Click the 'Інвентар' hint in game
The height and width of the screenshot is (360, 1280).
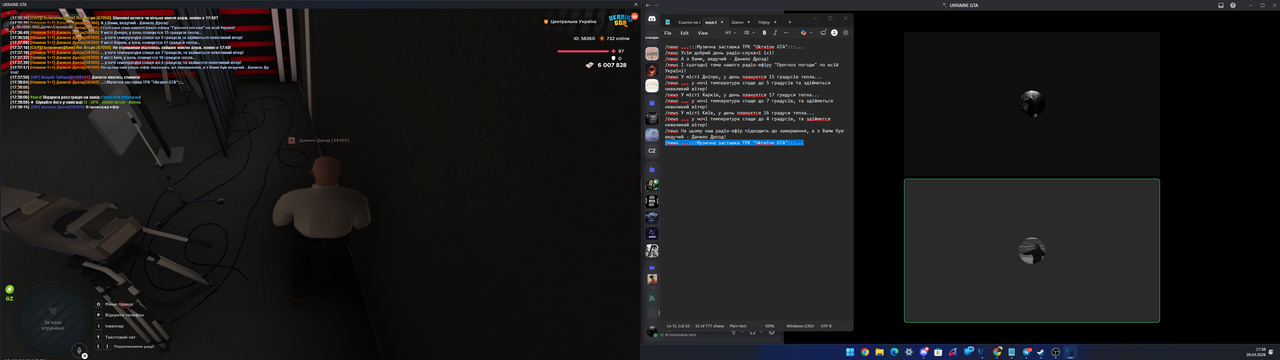click(114, 325)
